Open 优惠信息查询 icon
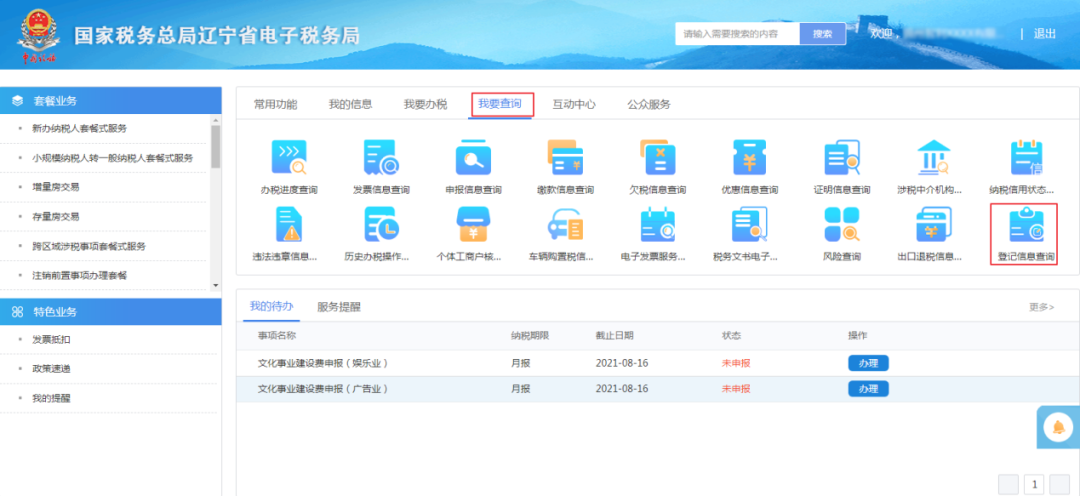The height and width of the screenshot is (496, 1080). tap(749, 158)
